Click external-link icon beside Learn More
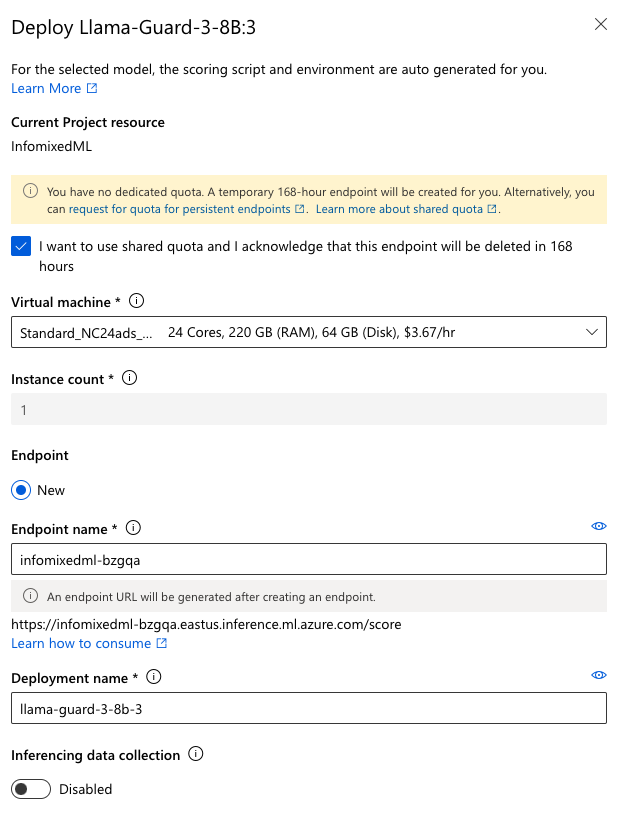The height and width of the screenshot is (816, 622). [92, 88]
